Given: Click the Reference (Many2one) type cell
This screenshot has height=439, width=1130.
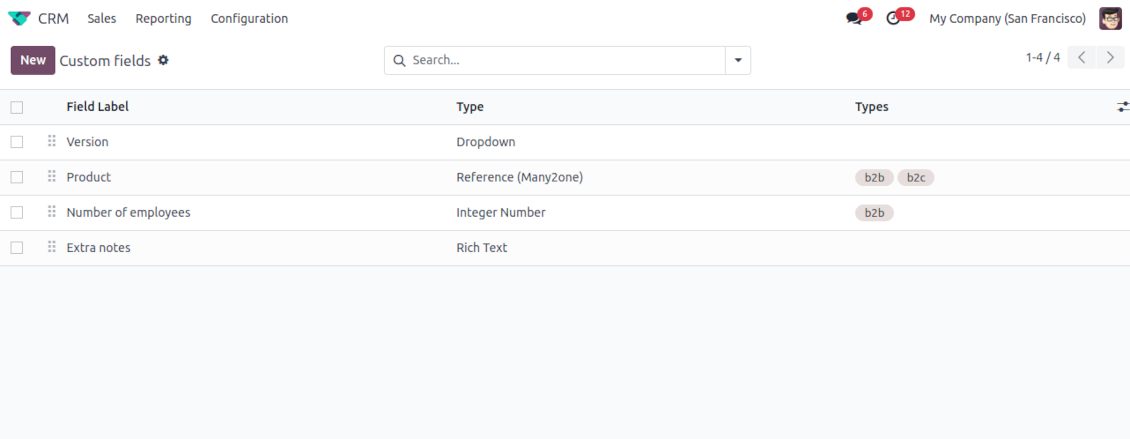Looking at the screenshot, I should 520,177.
